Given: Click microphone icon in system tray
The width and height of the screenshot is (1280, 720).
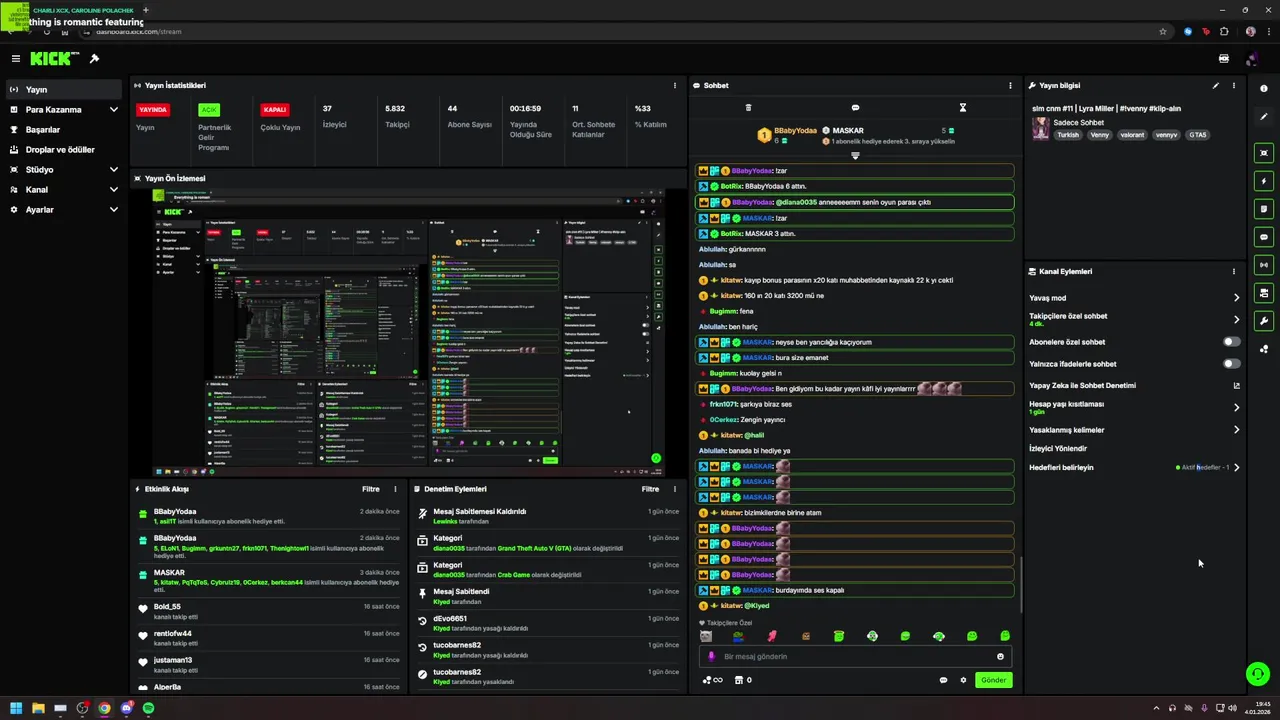Looking at the screenshot, I should click(x=1204, y=708).
